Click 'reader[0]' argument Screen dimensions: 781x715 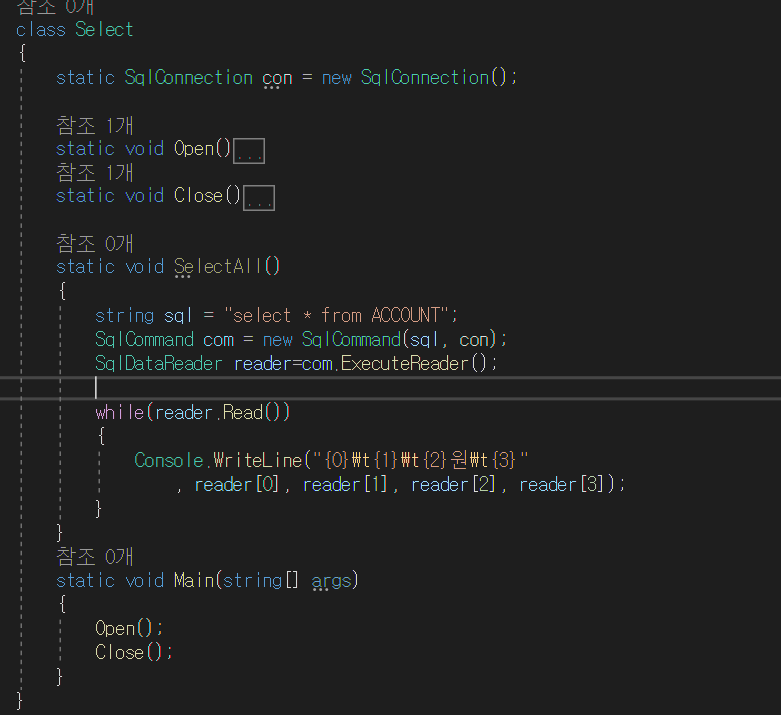[x=236, y=484]
